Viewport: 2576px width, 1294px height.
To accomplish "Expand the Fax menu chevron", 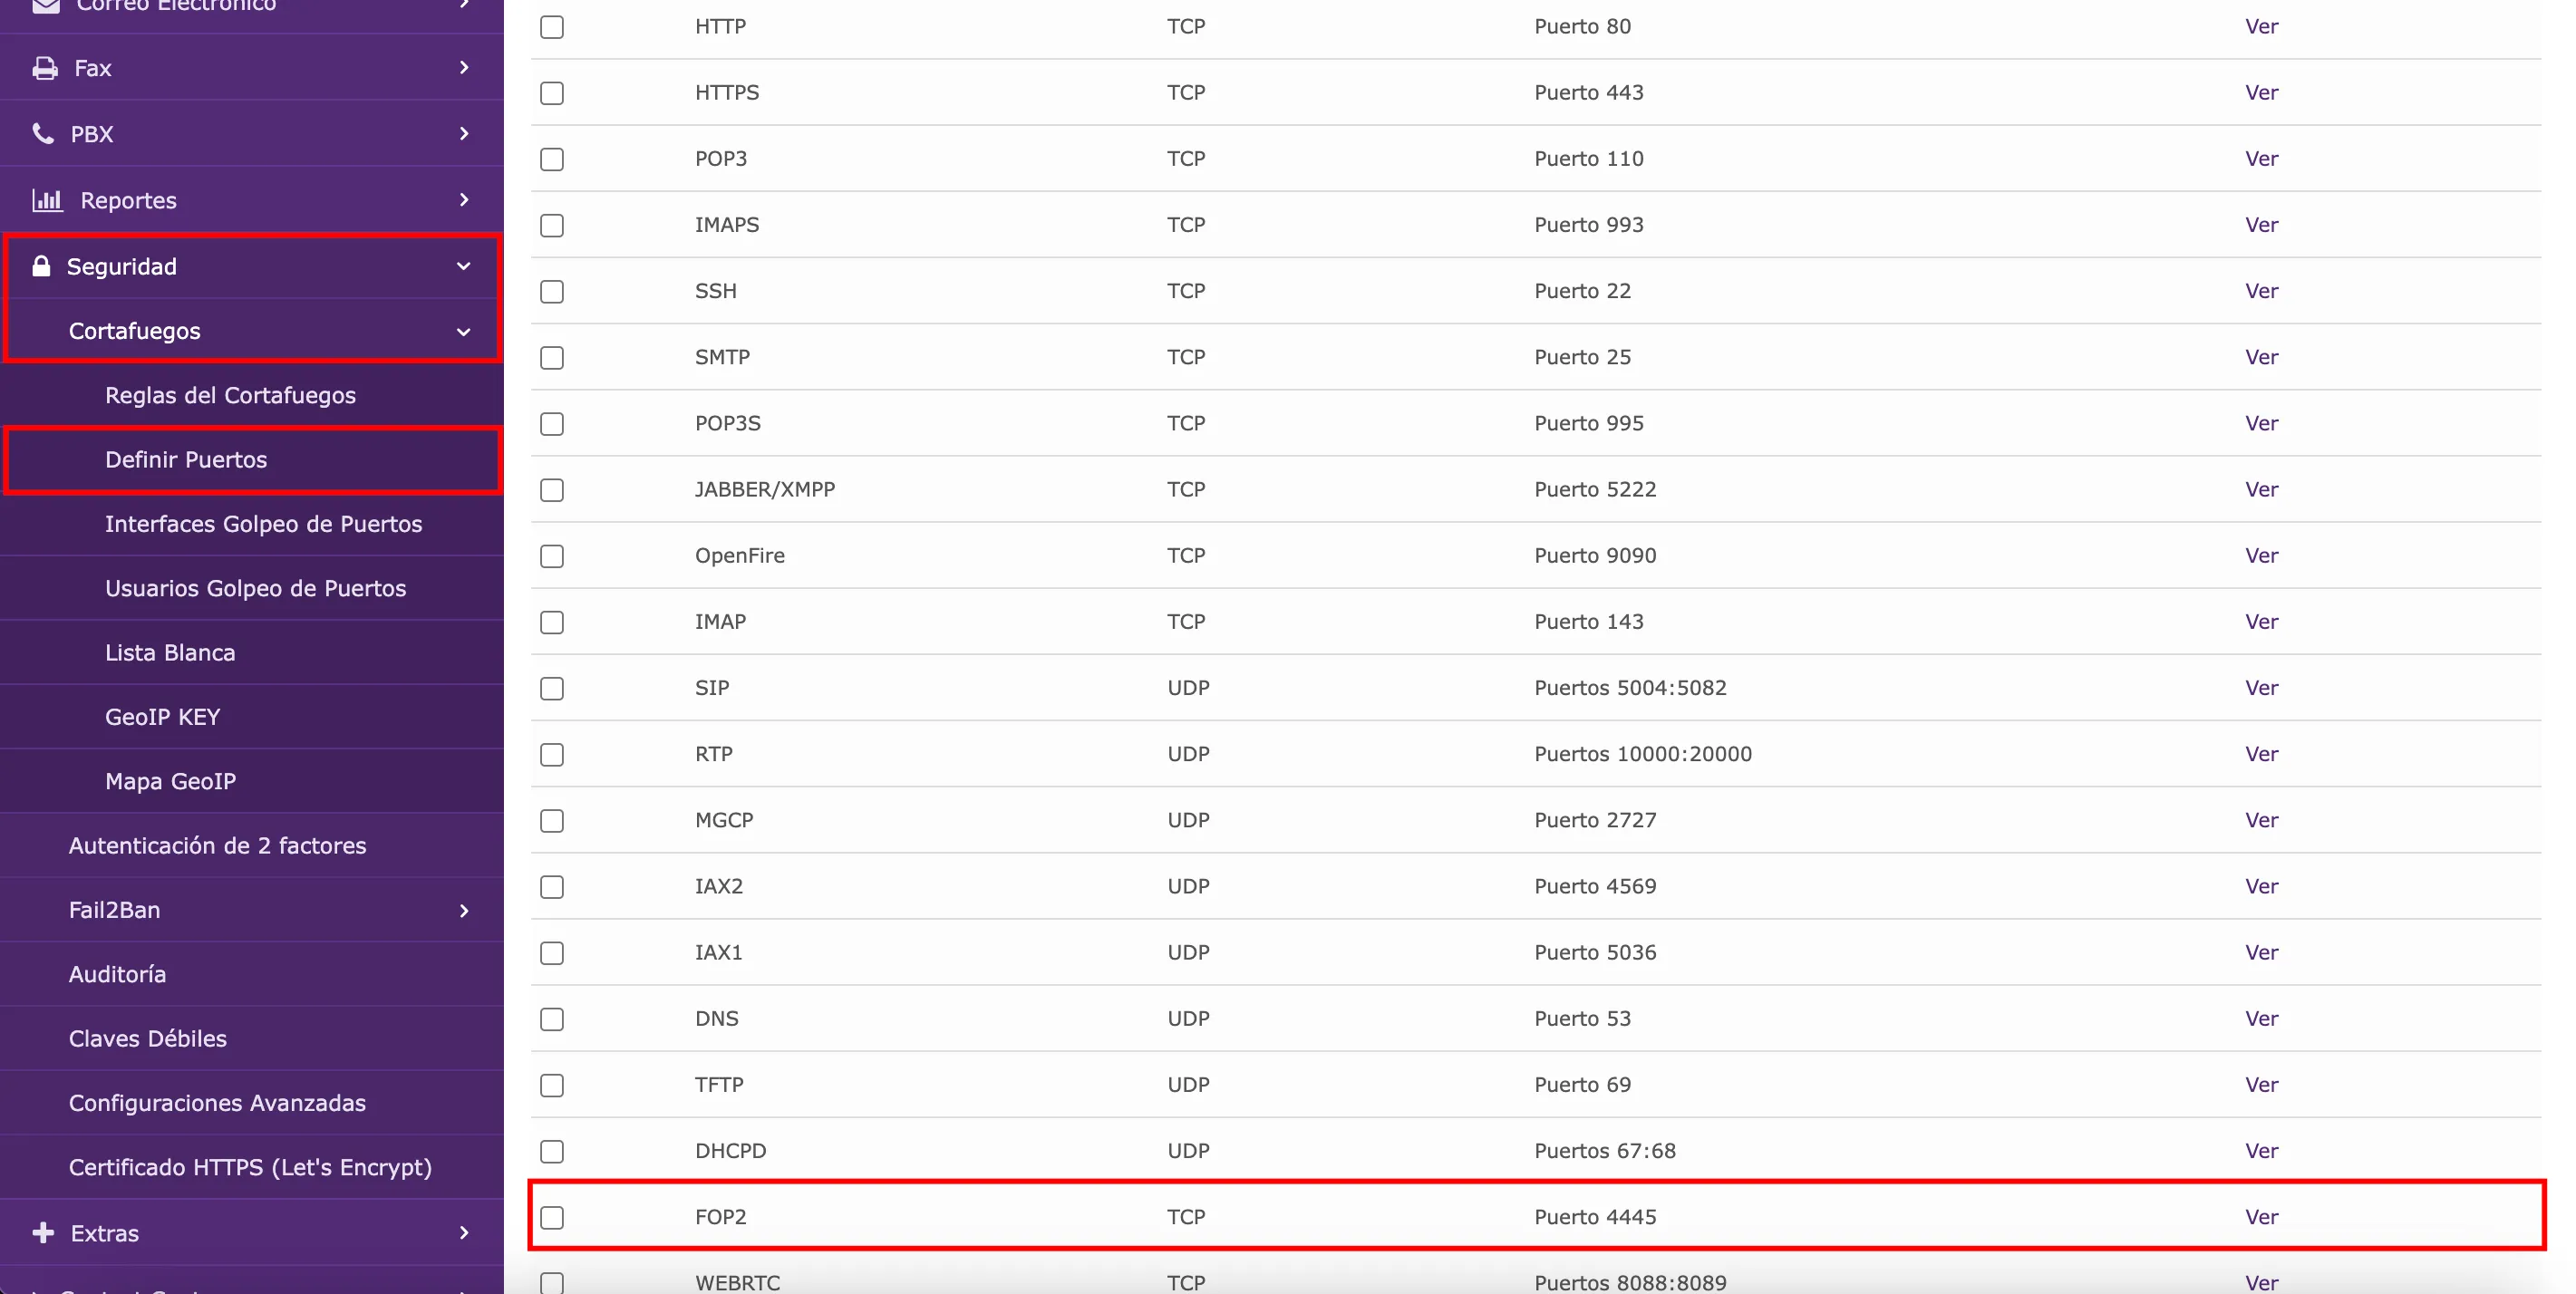I will 464,68.
